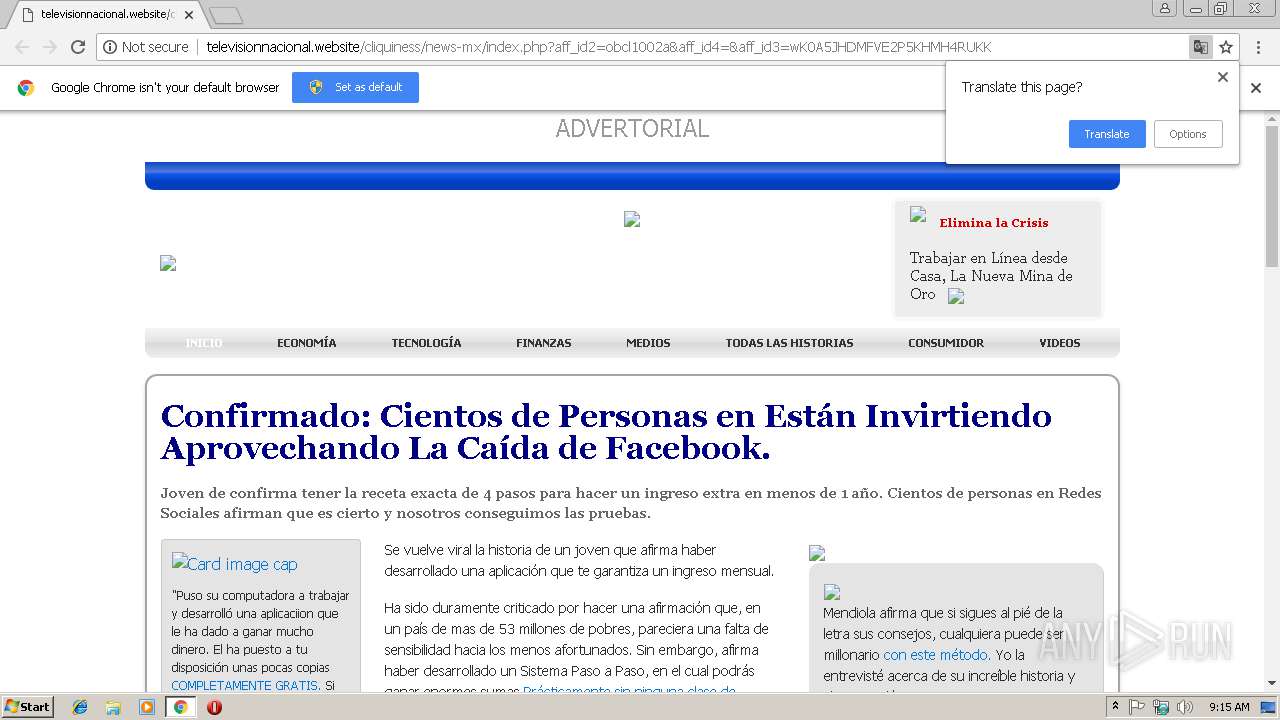Image resolution: width=1280 pixels, height=720 pixels.
Task: Reload the page with refresh icon
Action: pos(78,47)
